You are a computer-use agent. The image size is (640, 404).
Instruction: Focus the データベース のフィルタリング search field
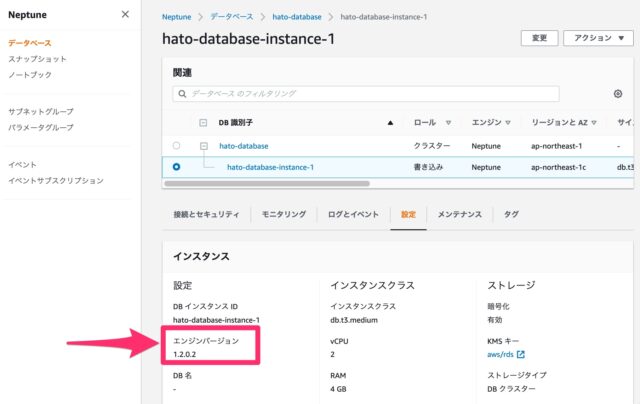coord(366,94)
